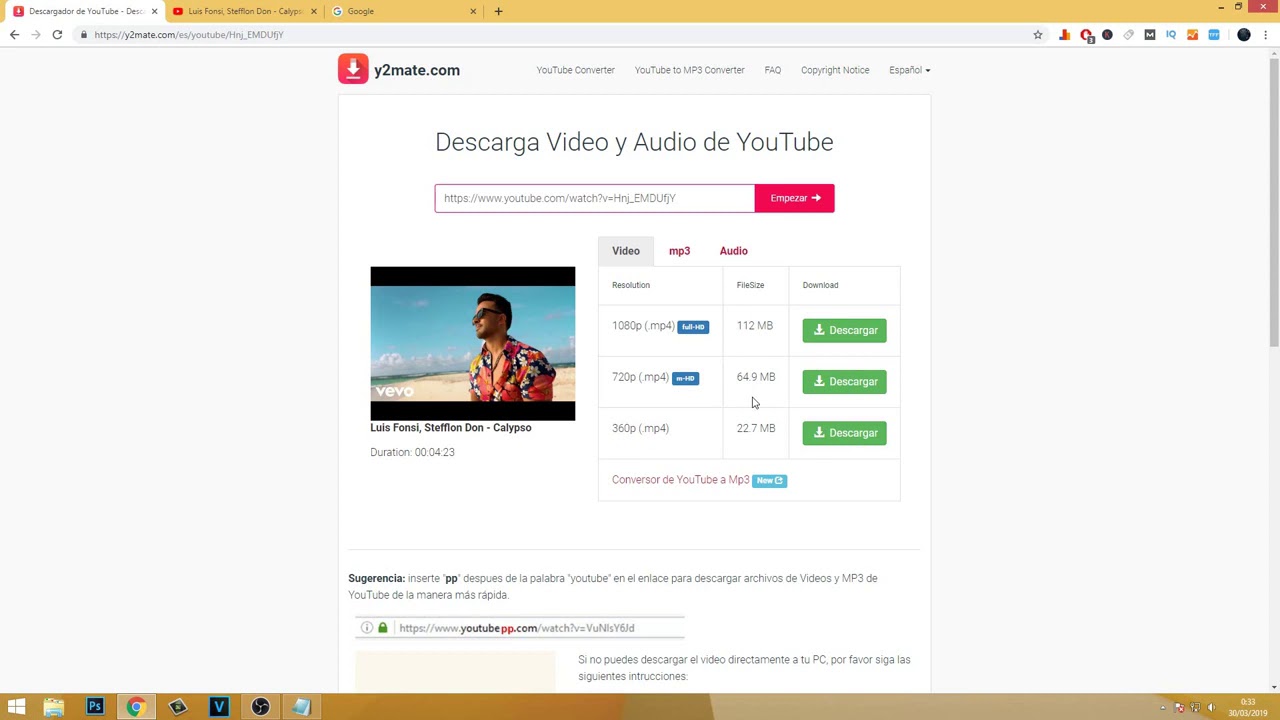The image size is (1280, 720).
Task: Switch to the mp3 tab
Action: (679, 251)
